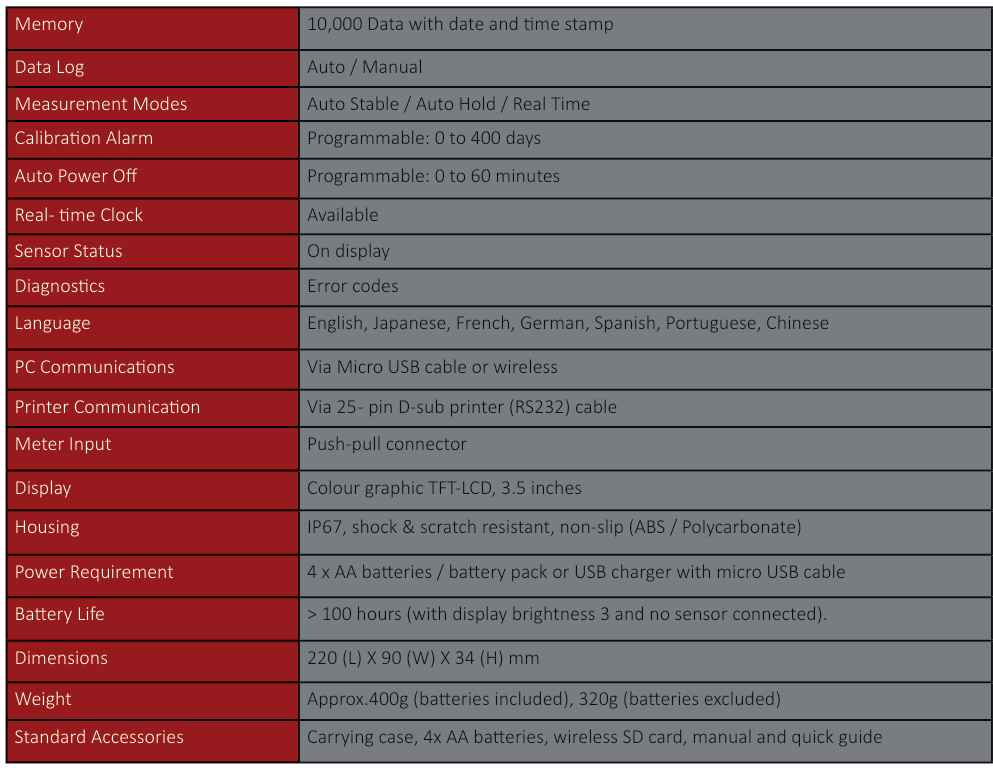Click the Printer Communication label cell
This screenshot has width=993, height=768.
[108, 407]
